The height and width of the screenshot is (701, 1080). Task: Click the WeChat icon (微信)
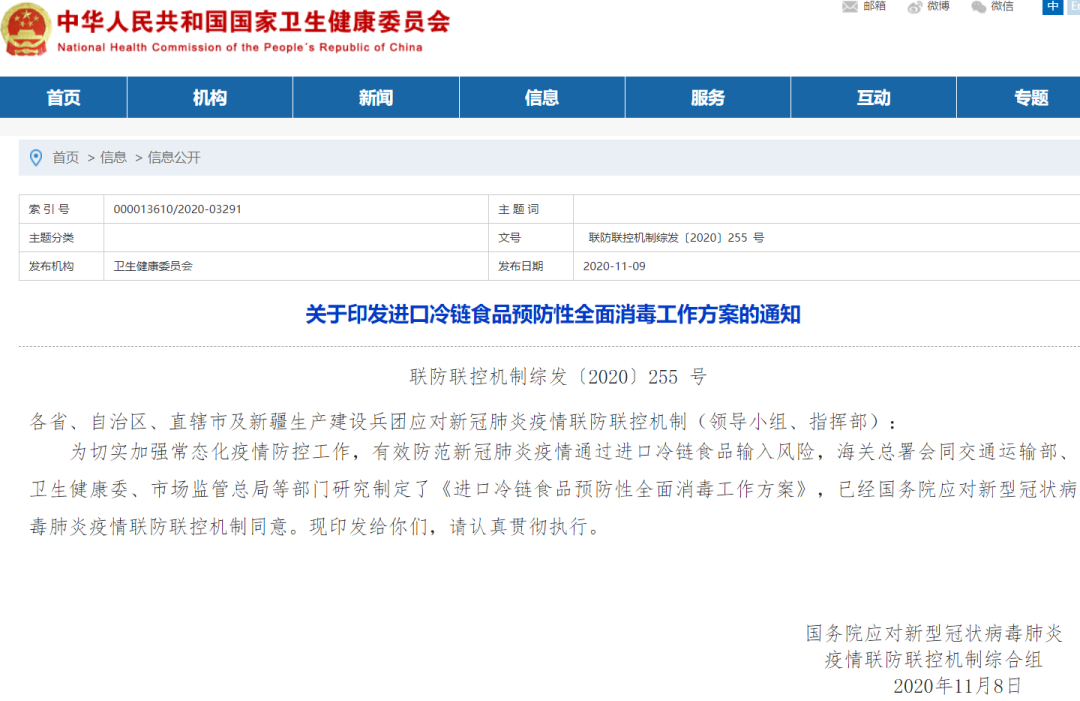(979, 7)
